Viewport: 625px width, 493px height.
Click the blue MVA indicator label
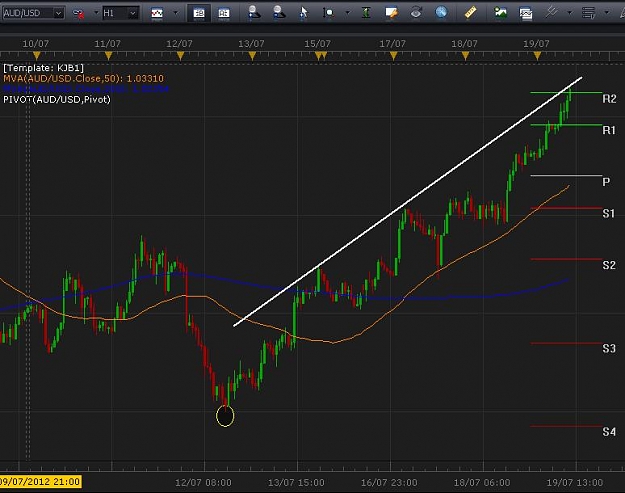[86, 88]
